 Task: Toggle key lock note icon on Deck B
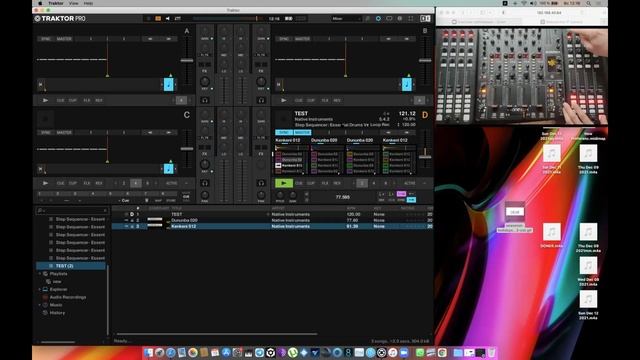407,84
